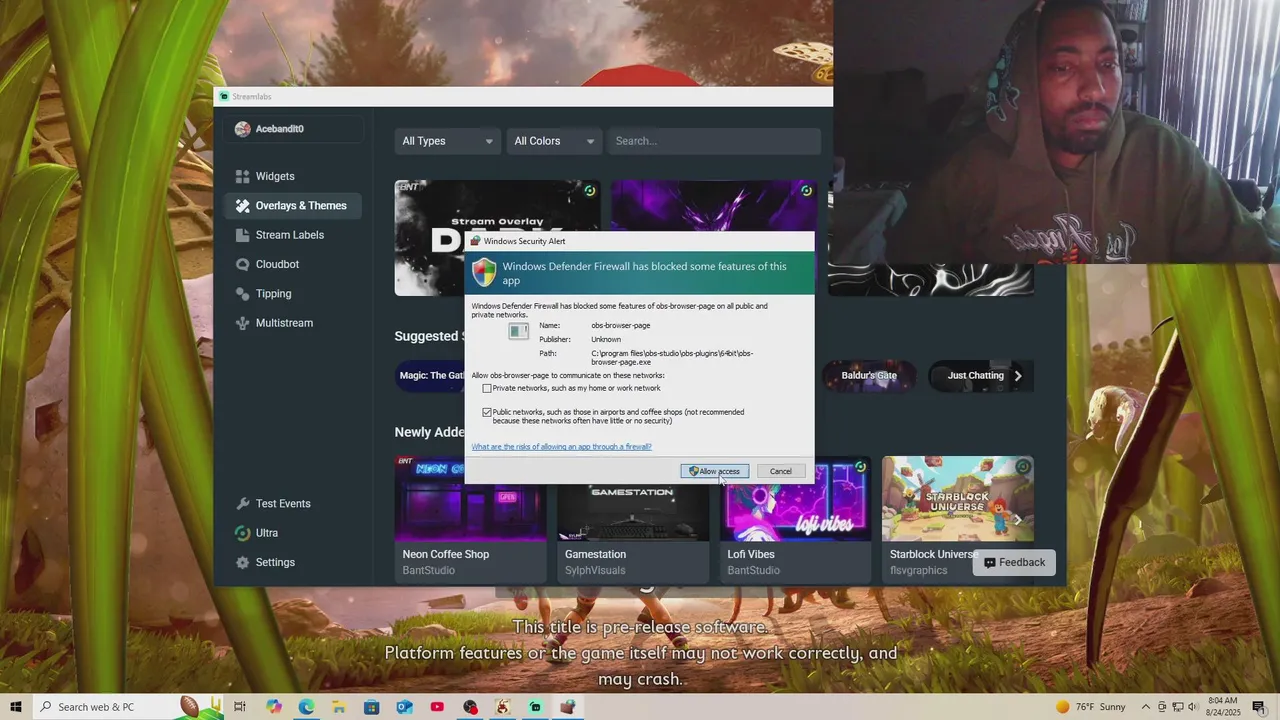Open Microsoft Edge from the taskbar
This screenshot has width=1280, height=720.
pyautogui.click(x=306, y=707)
